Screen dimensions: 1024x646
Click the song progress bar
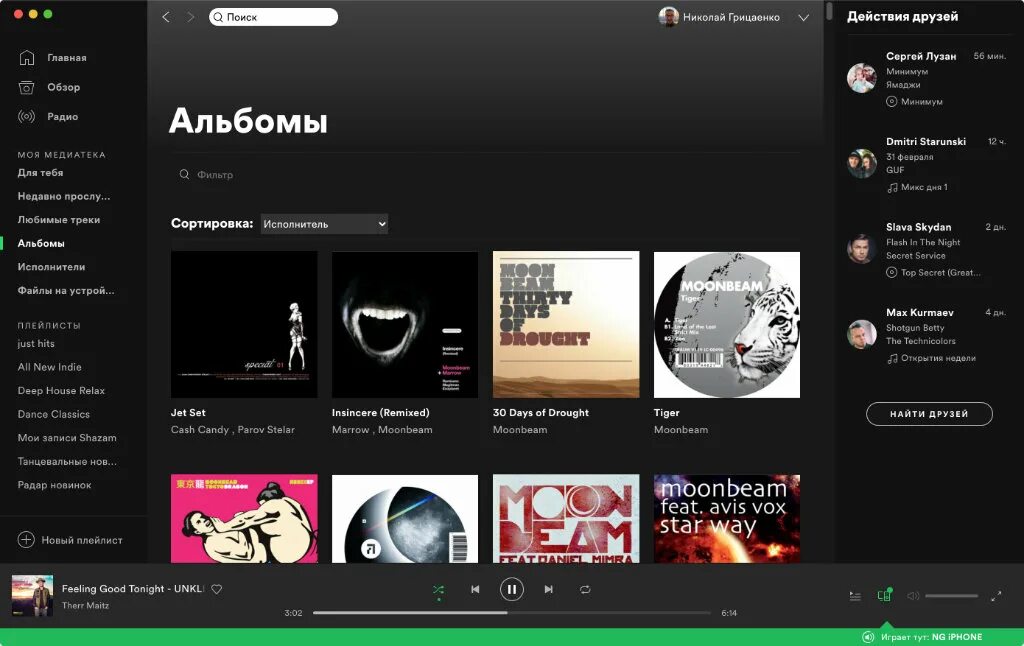point(511,613)
